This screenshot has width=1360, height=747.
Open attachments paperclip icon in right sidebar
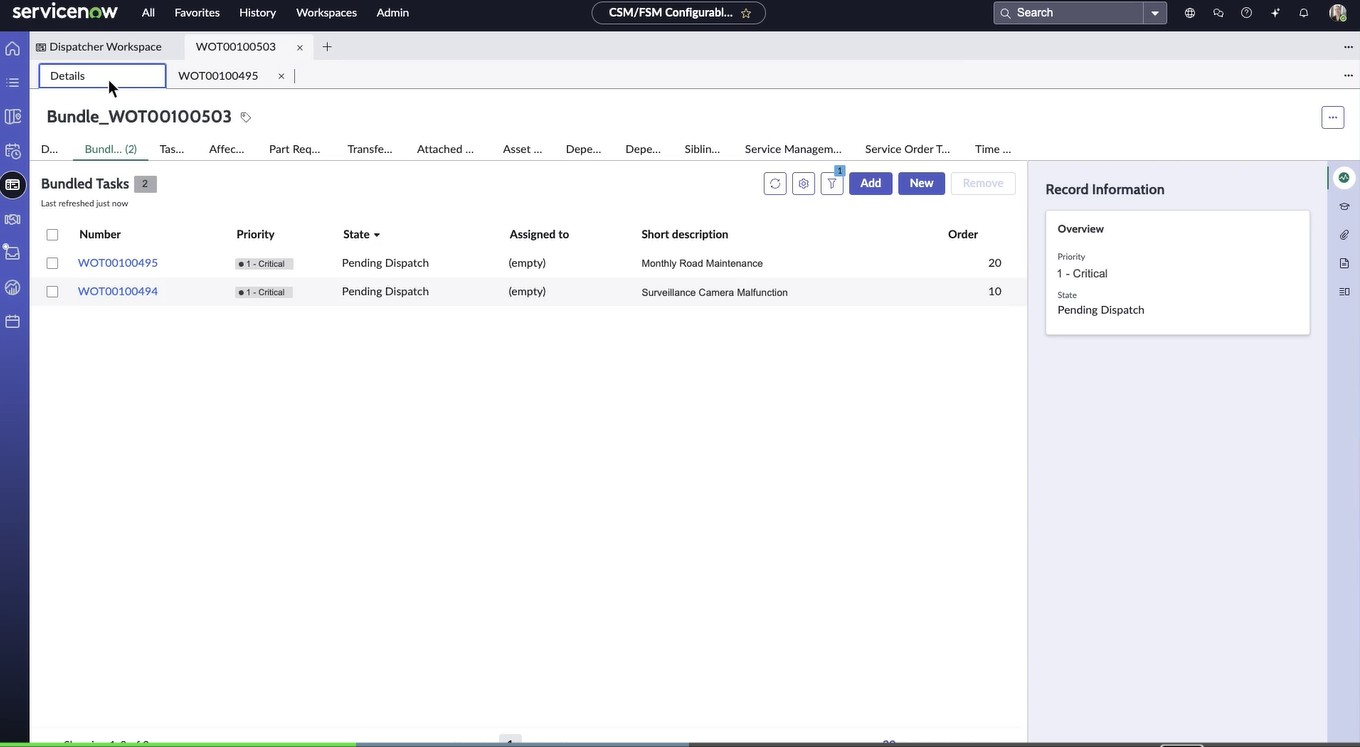click(x=1344, y=235)
